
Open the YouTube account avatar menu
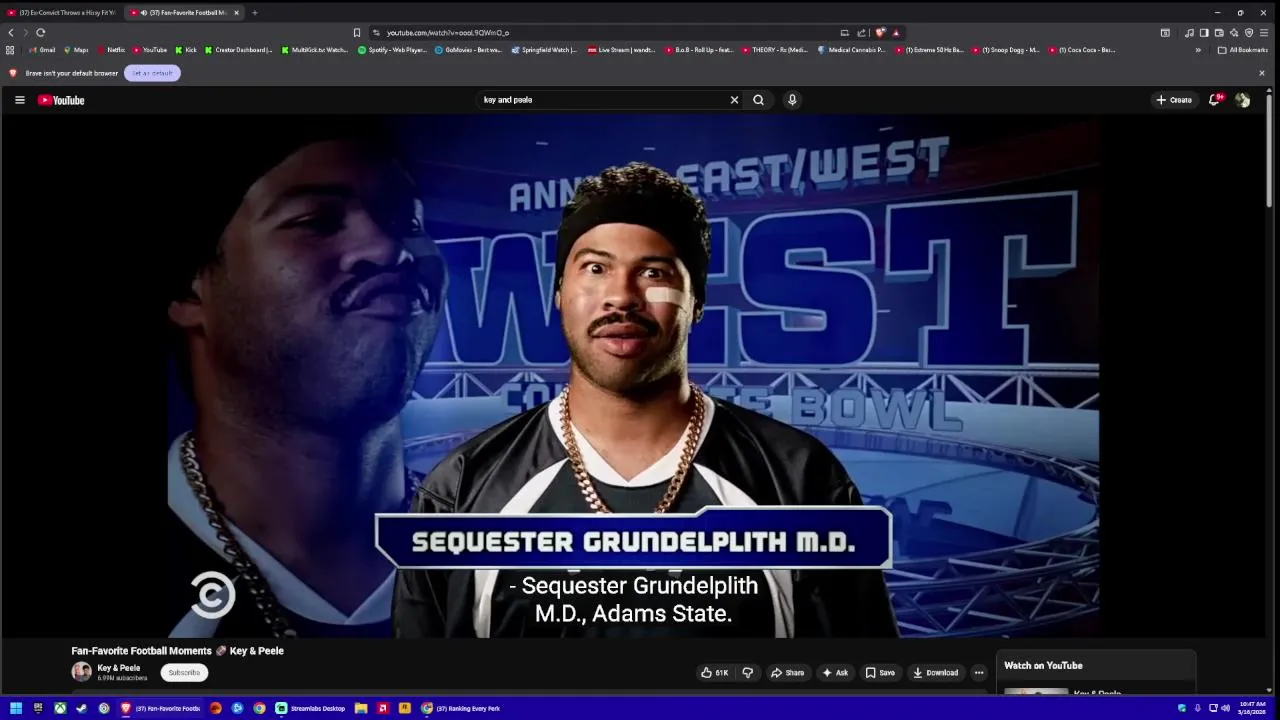click(1242, 100)
